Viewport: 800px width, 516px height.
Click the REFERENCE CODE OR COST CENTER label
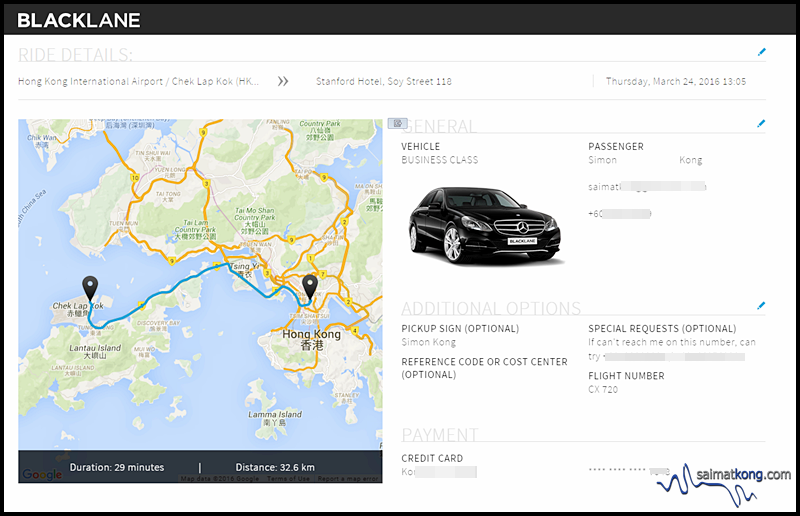tap(484, 368)
